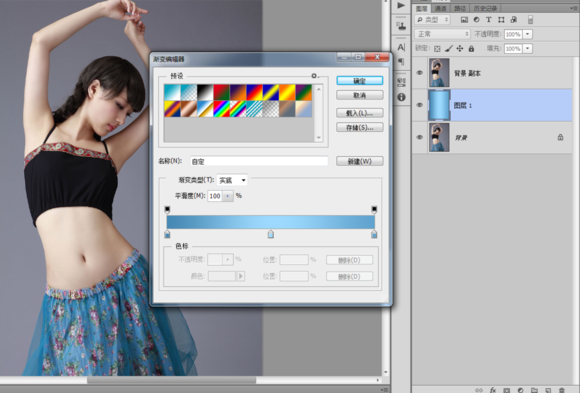Filter layers by adjustment layer icon
The height and width of the screenshot is (393, 580).
pos(476,20)
